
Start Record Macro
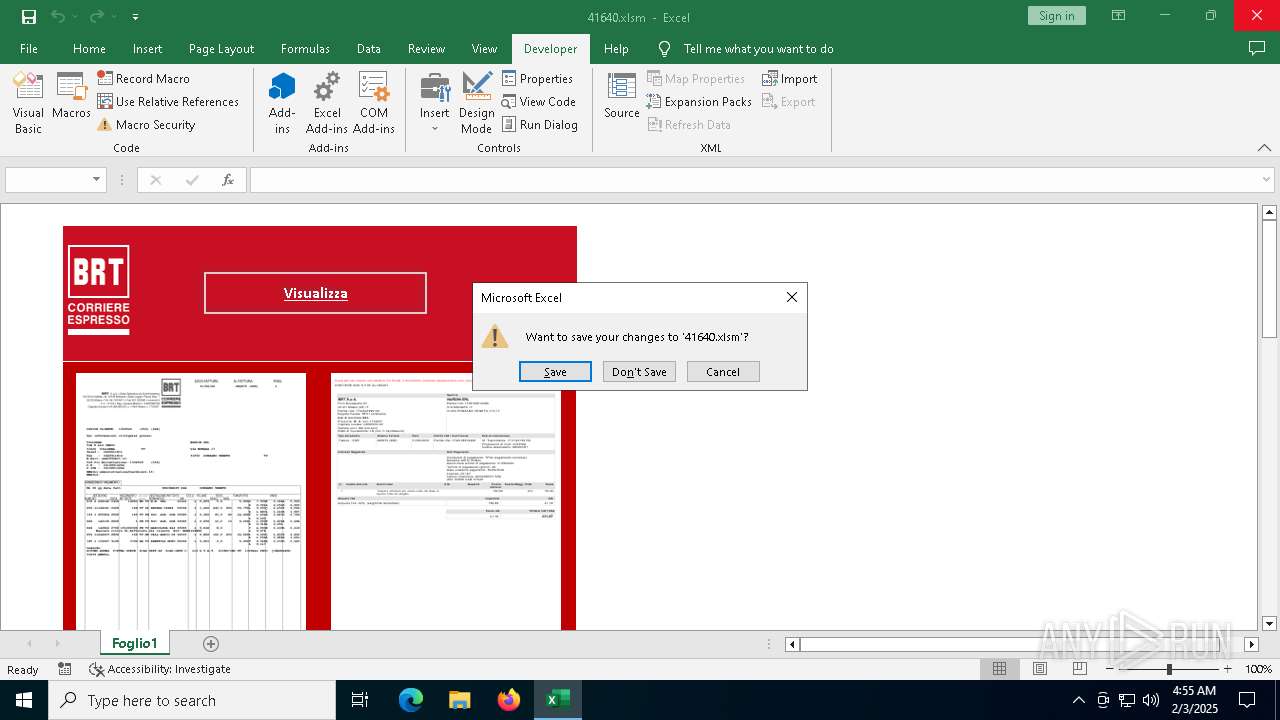pyautogui.click(x=143, y=78)
